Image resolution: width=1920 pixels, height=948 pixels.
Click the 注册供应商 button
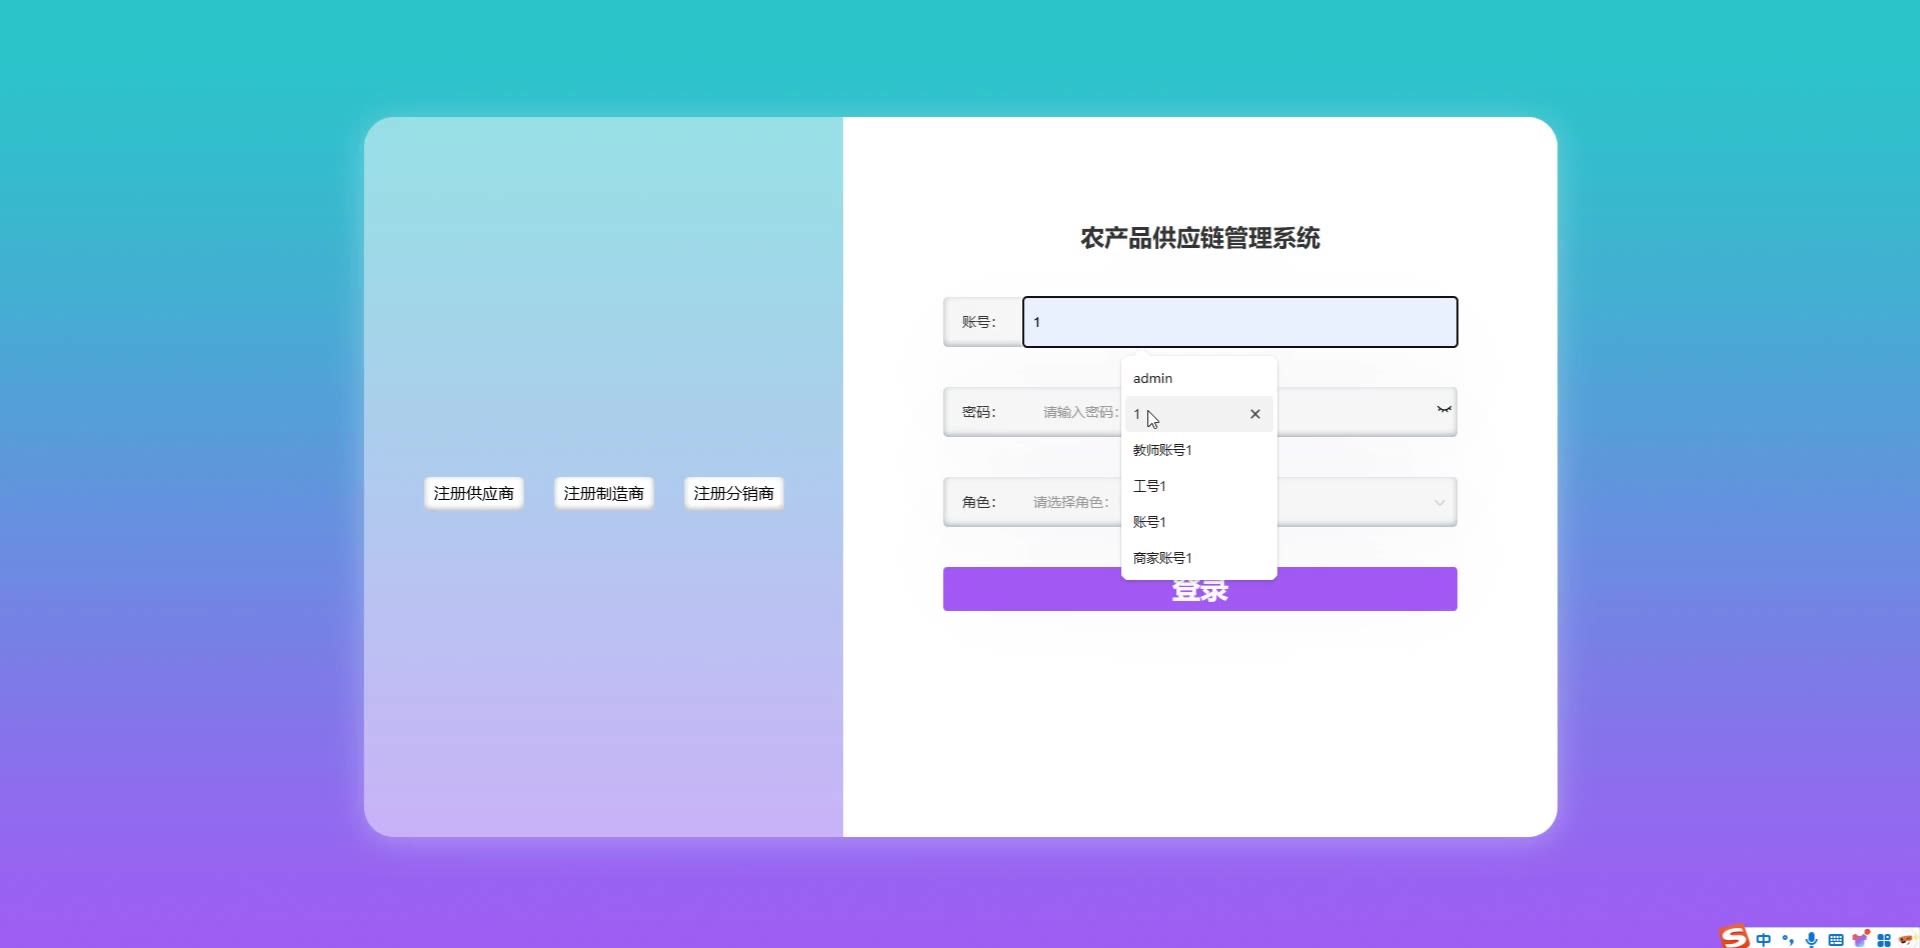(x=474, y=493)
